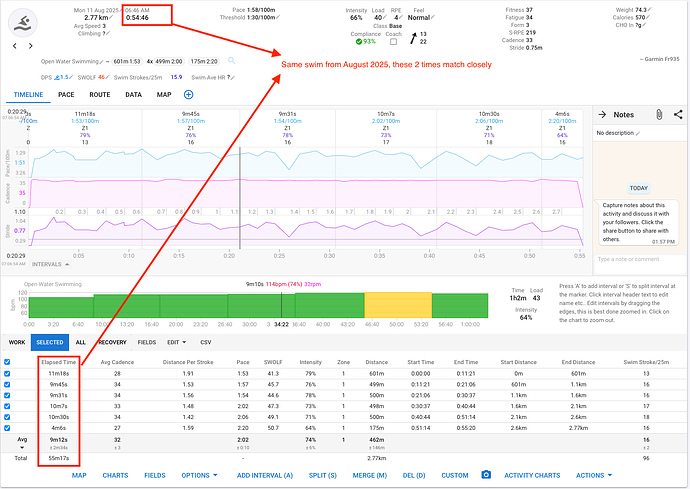Click DEL (D) button

click(414, 475)
